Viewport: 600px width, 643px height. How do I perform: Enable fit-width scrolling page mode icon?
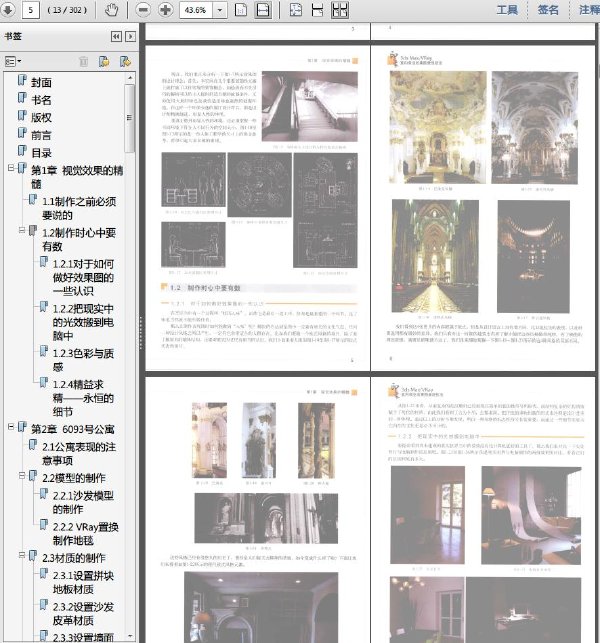click(263, 10)
